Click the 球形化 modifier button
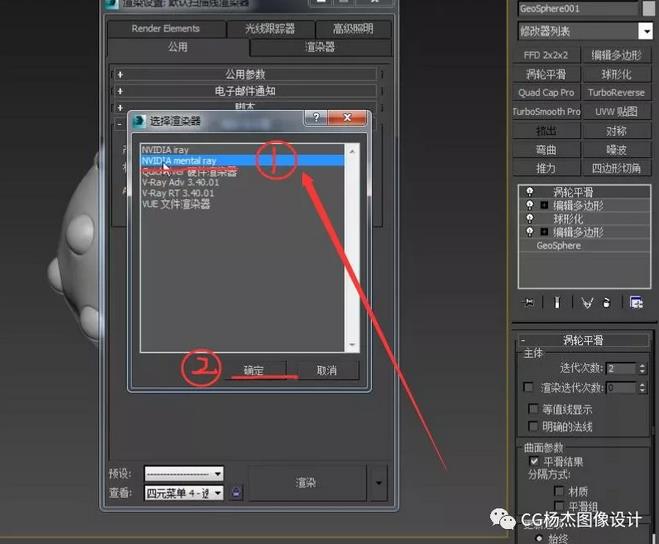The height and width of the screenshot is (544, 659). 616,74
